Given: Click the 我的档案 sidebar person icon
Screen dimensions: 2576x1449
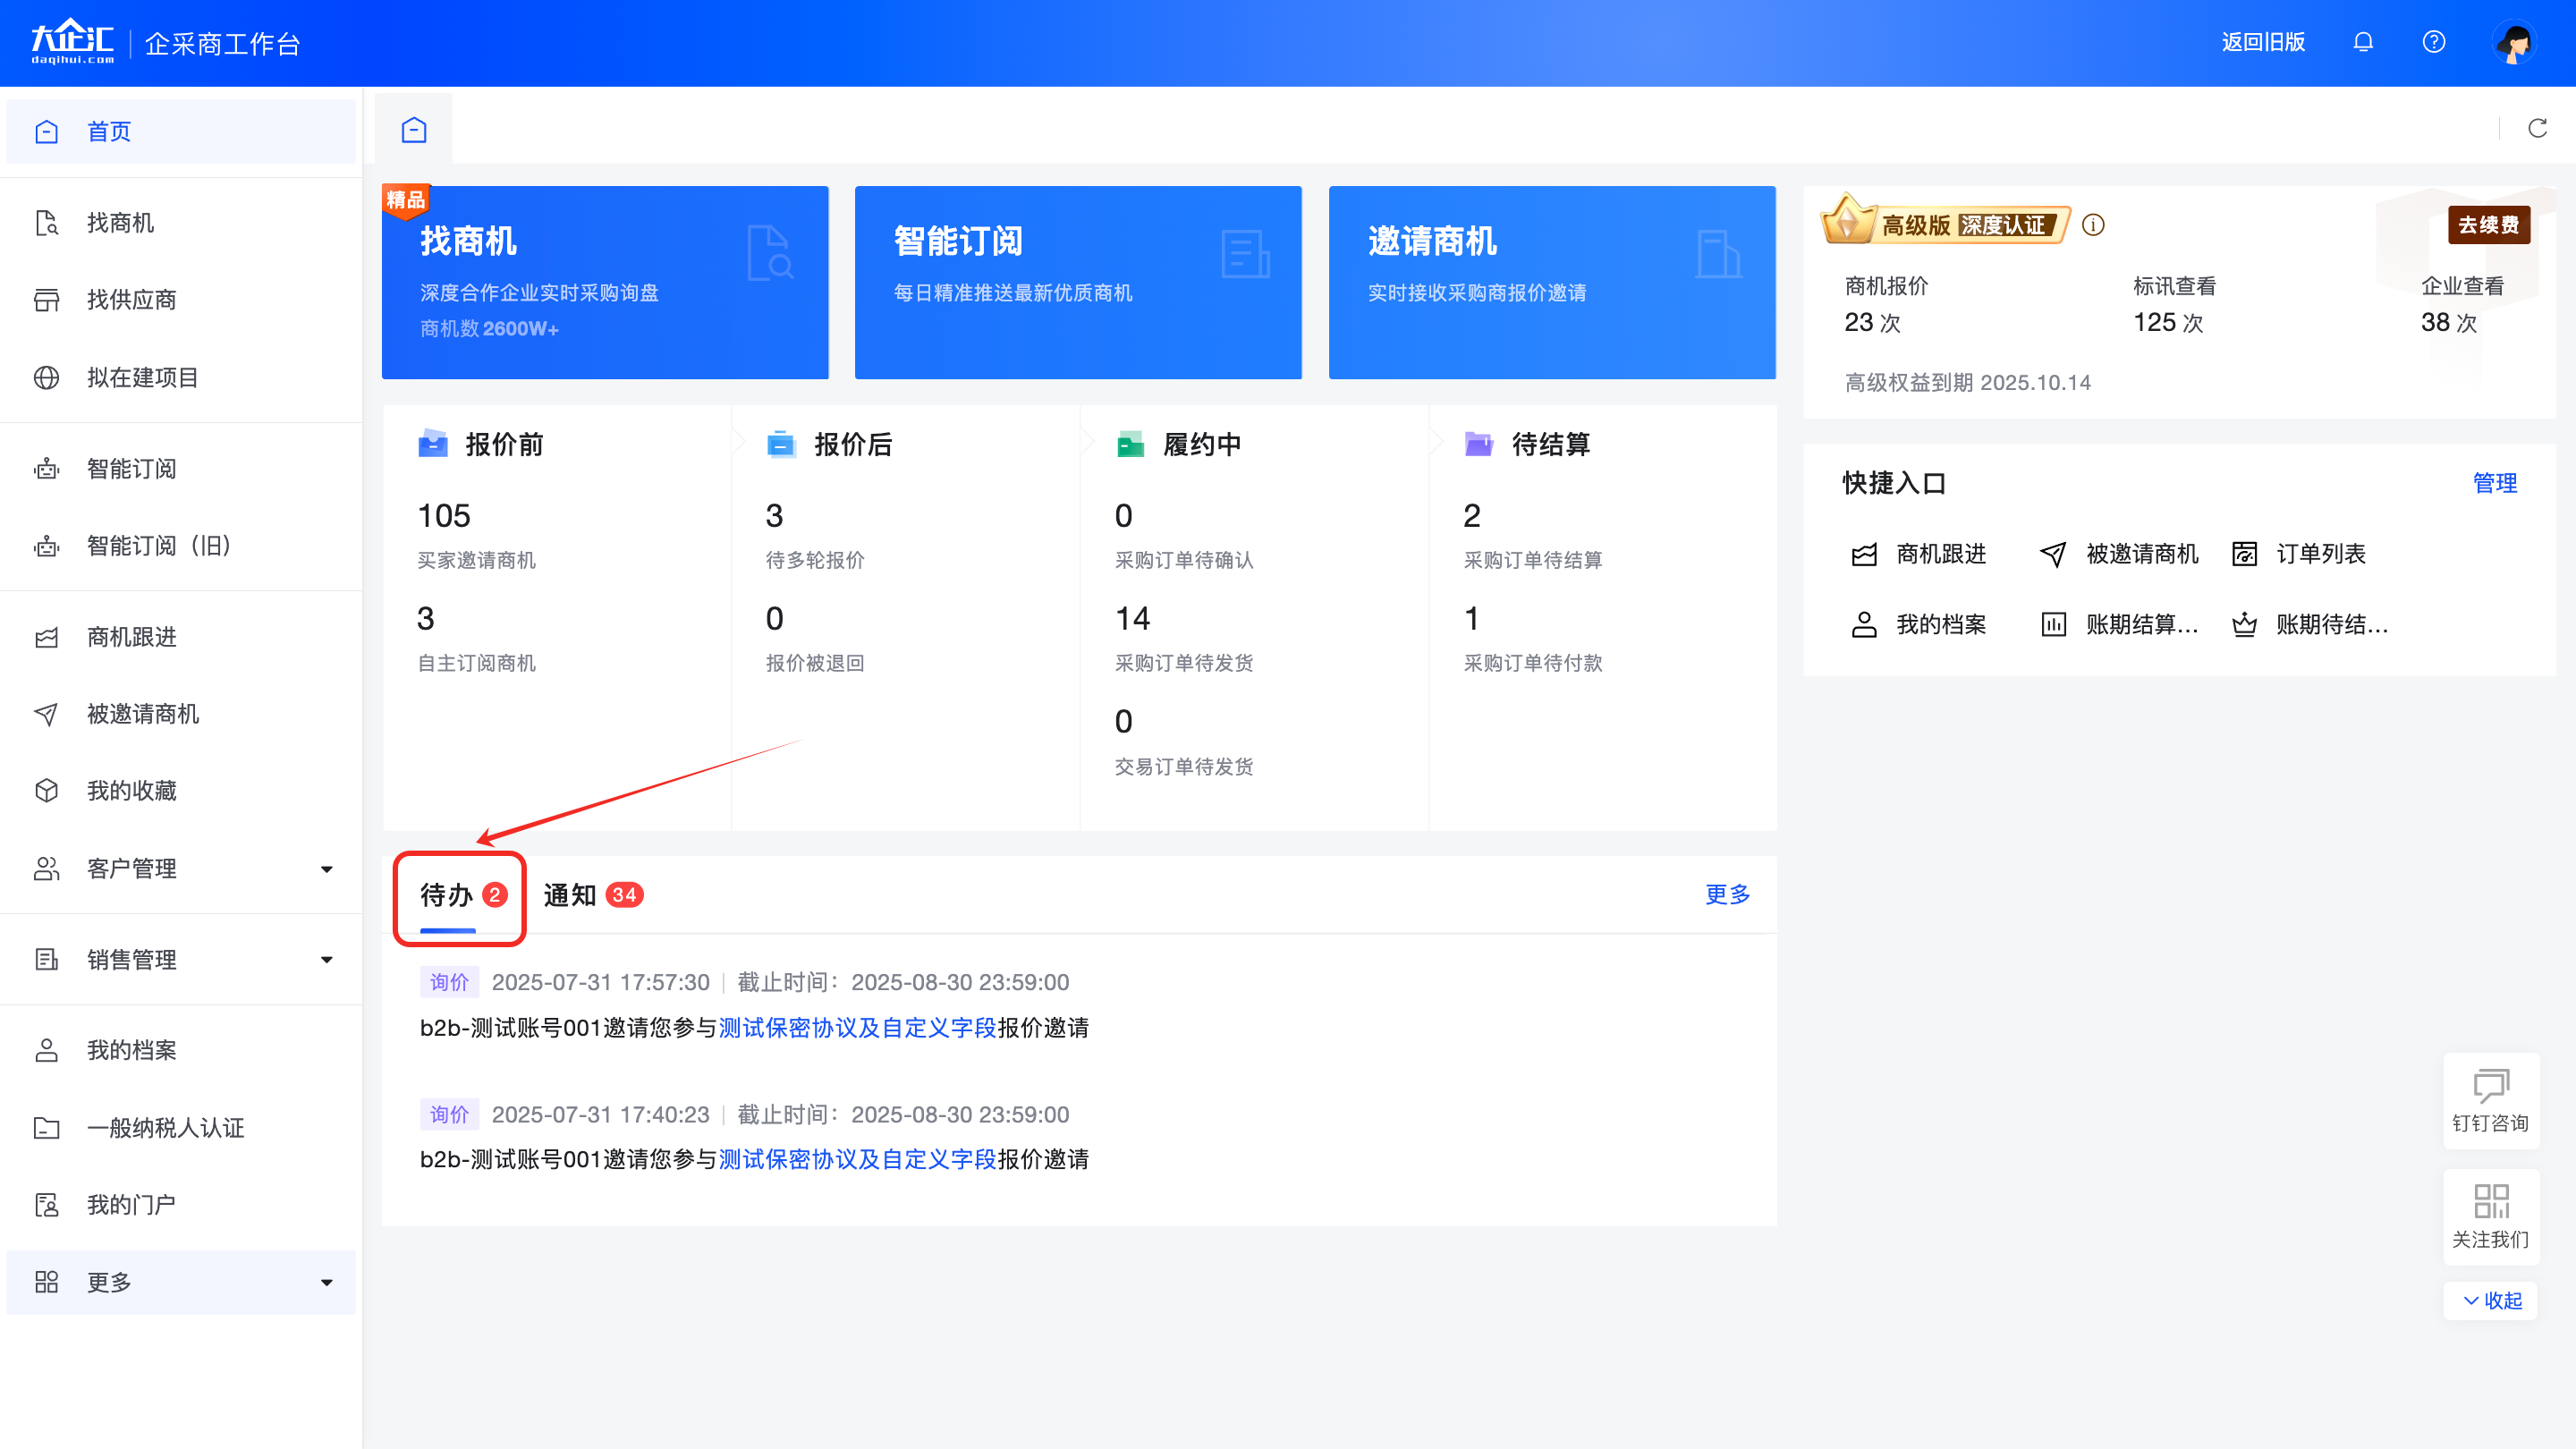Looking at the screenshot, I should click(47, 1050).
